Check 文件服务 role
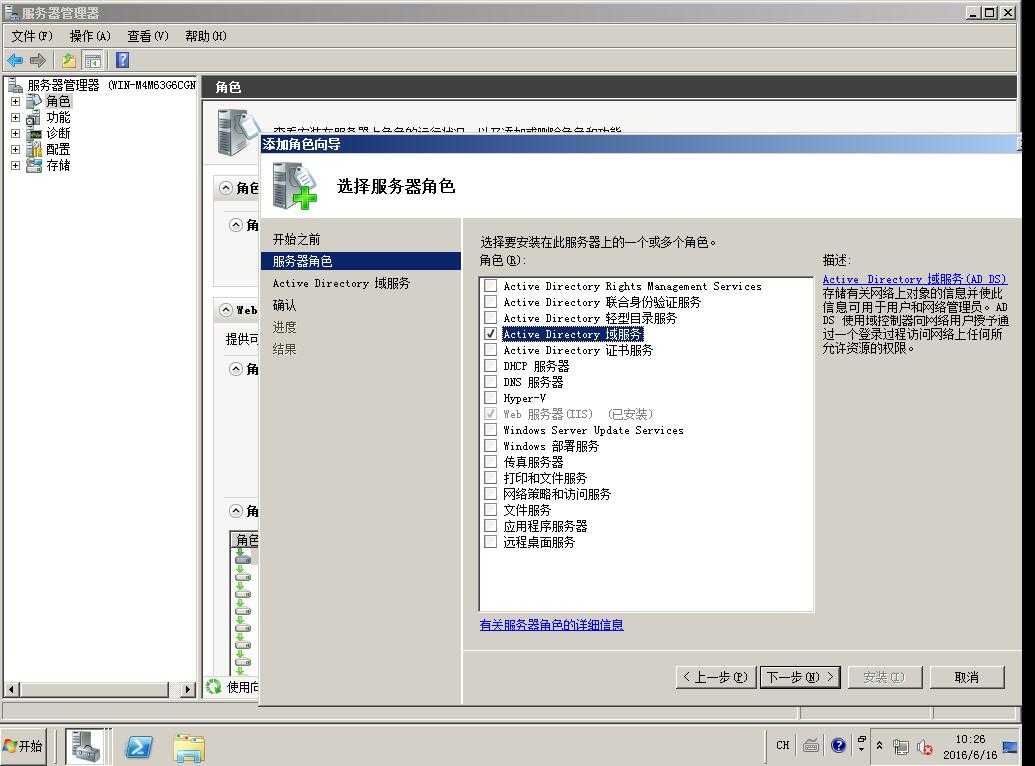 point(490,510)
